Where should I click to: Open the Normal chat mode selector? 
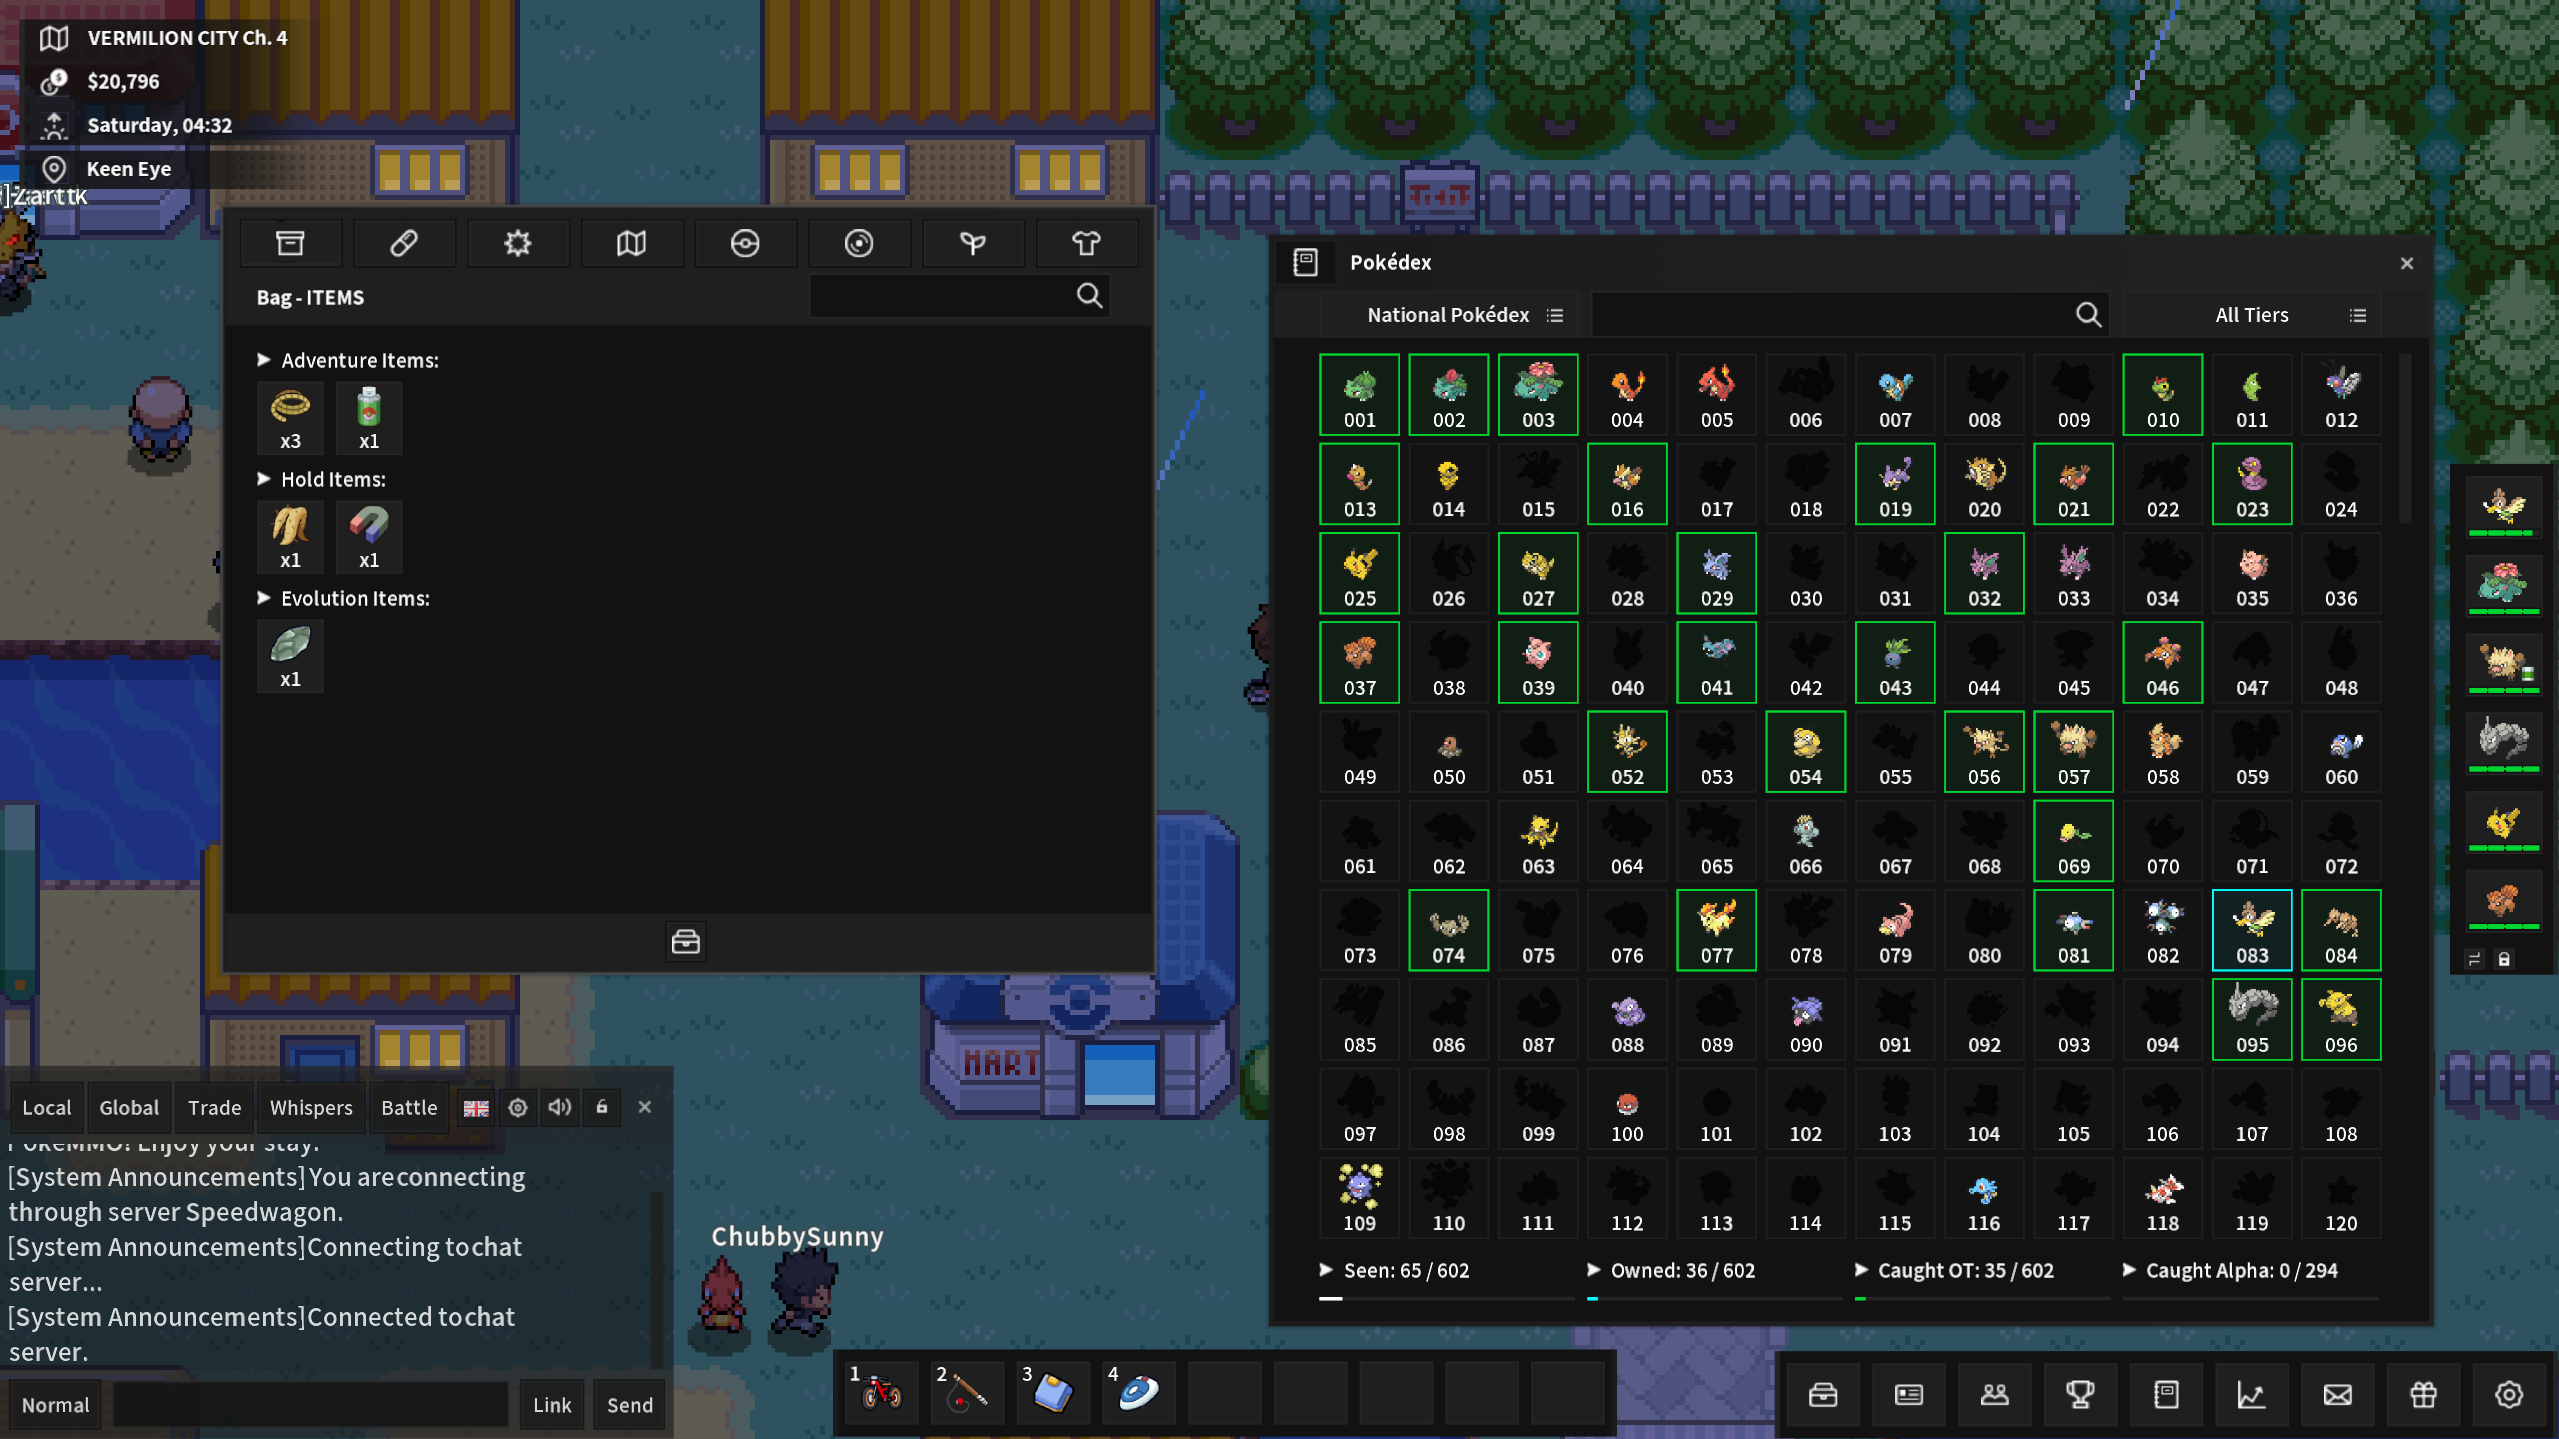coord(56,1404)
